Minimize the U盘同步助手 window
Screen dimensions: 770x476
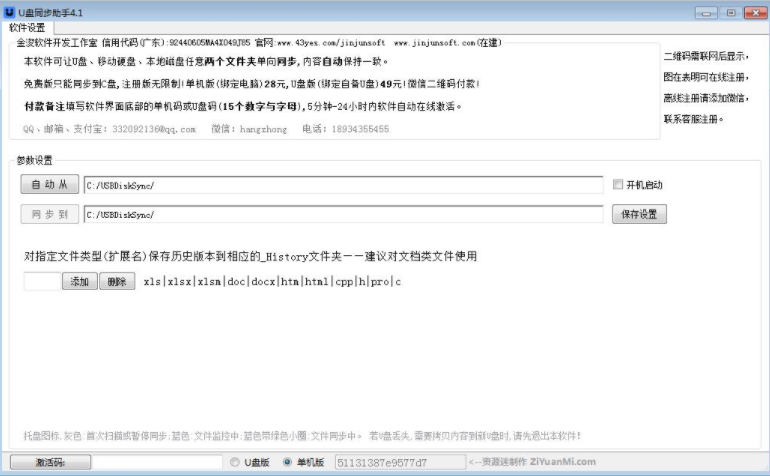pos(706,13)
